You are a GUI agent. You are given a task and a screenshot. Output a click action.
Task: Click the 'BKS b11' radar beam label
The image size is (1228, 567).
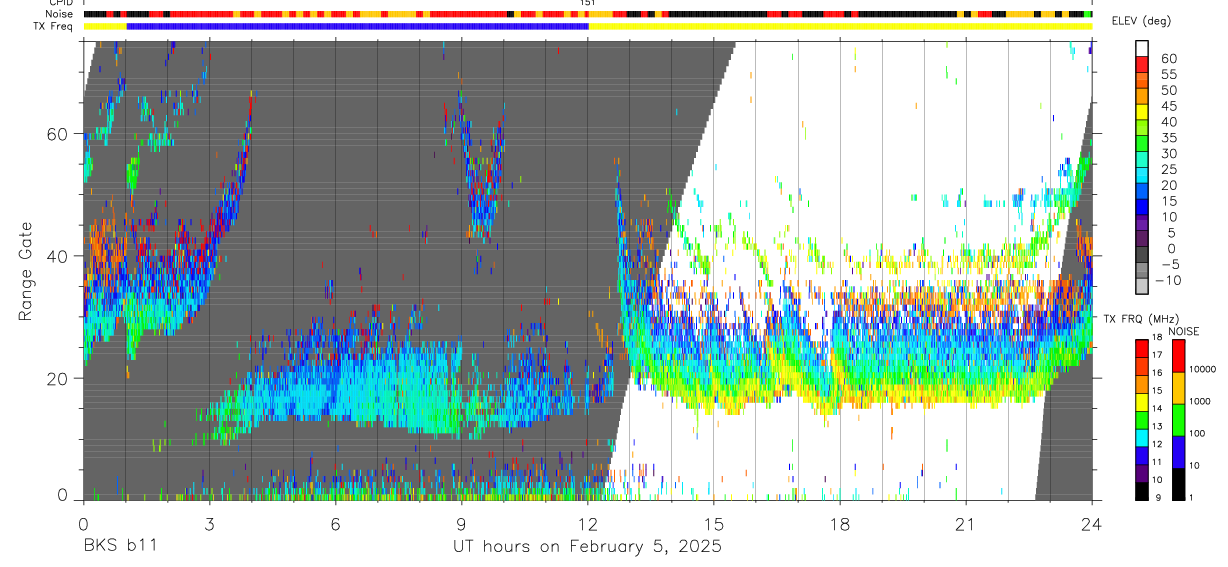pyautogui.click(x=119, y=546)
